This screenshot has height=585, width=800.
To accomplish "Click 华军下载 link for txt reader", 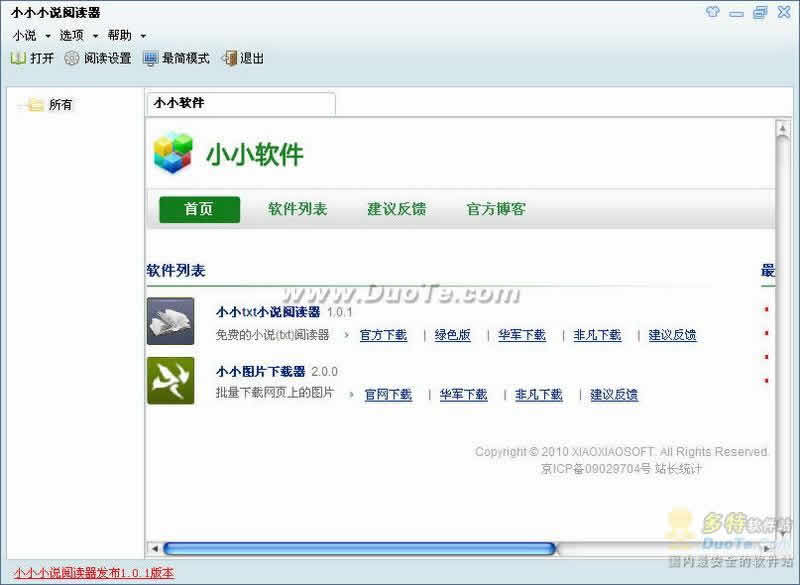I will 522,335.
